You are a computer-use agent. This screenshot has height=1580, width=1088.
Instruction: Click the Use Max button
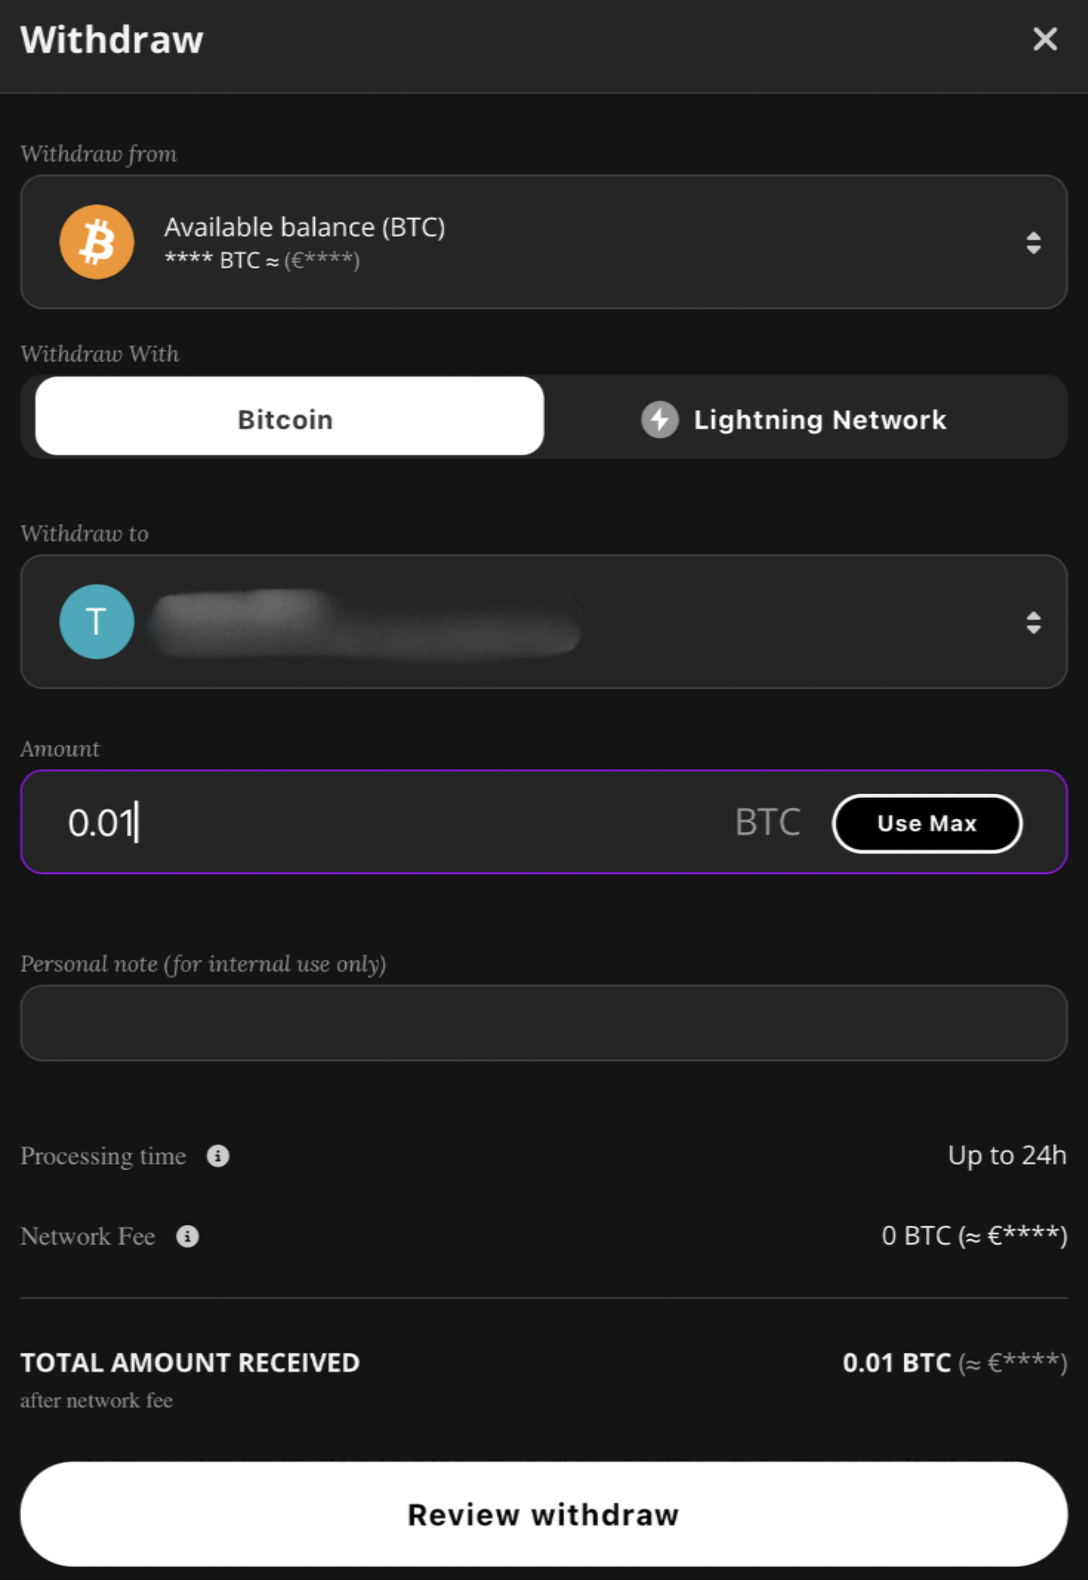point(926,823)
